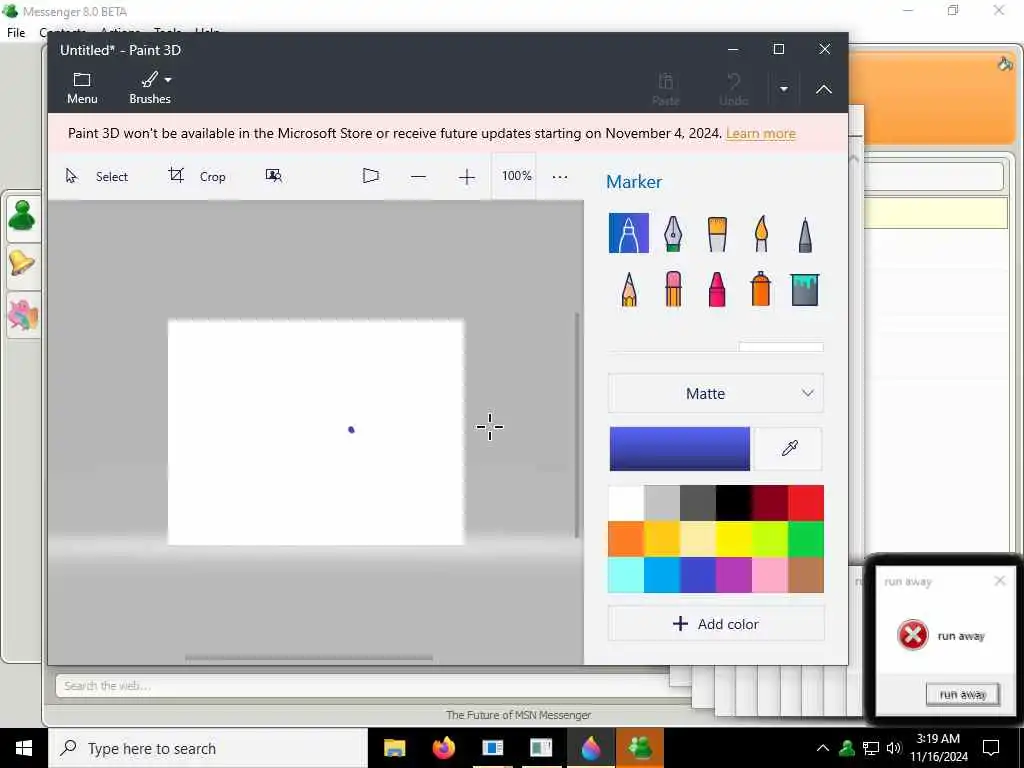Click the canvas horizontal scrollbar
1024x768 pixels.
pyautogui.click(x=308, y=658)
